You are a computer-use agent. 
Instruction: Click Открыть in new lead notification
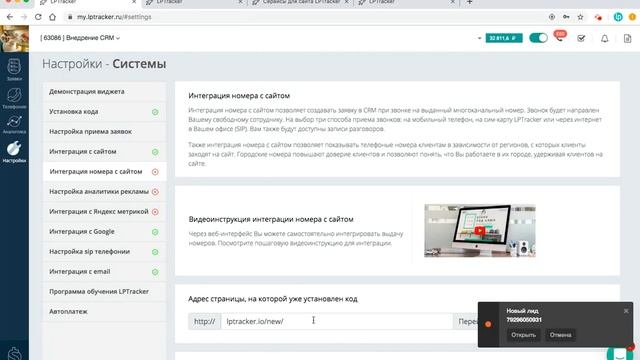click(x=523, y=335)
